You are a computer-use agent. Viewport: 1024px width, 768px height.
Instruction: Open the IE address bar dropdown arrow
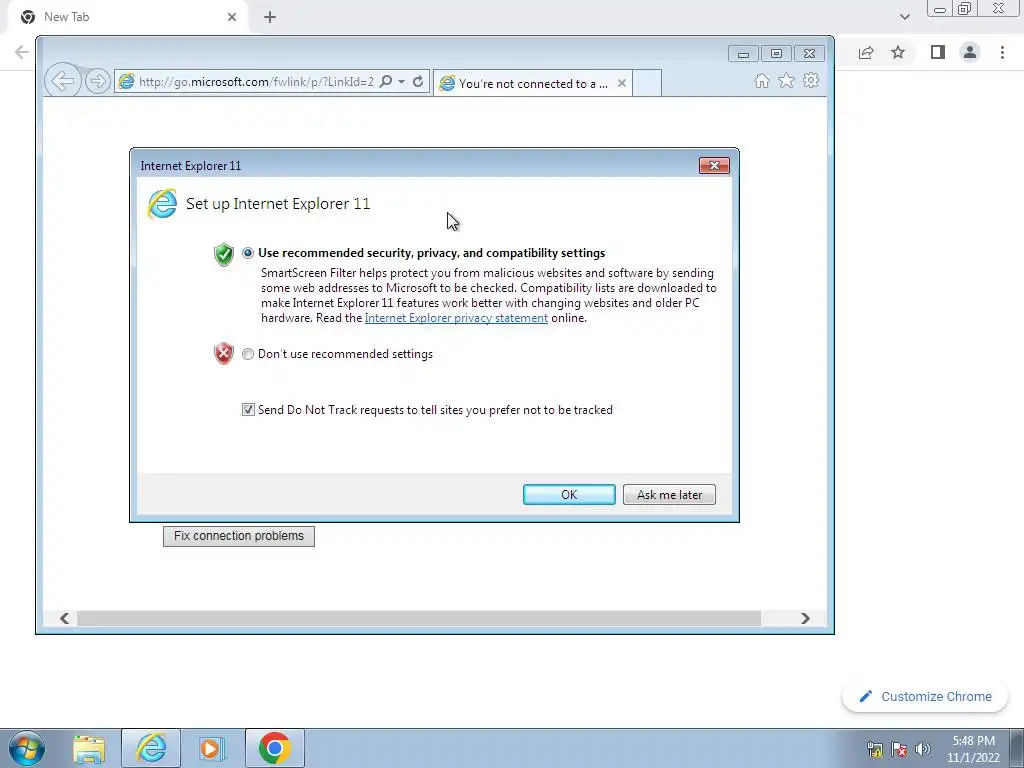click(x=402, y=82)
